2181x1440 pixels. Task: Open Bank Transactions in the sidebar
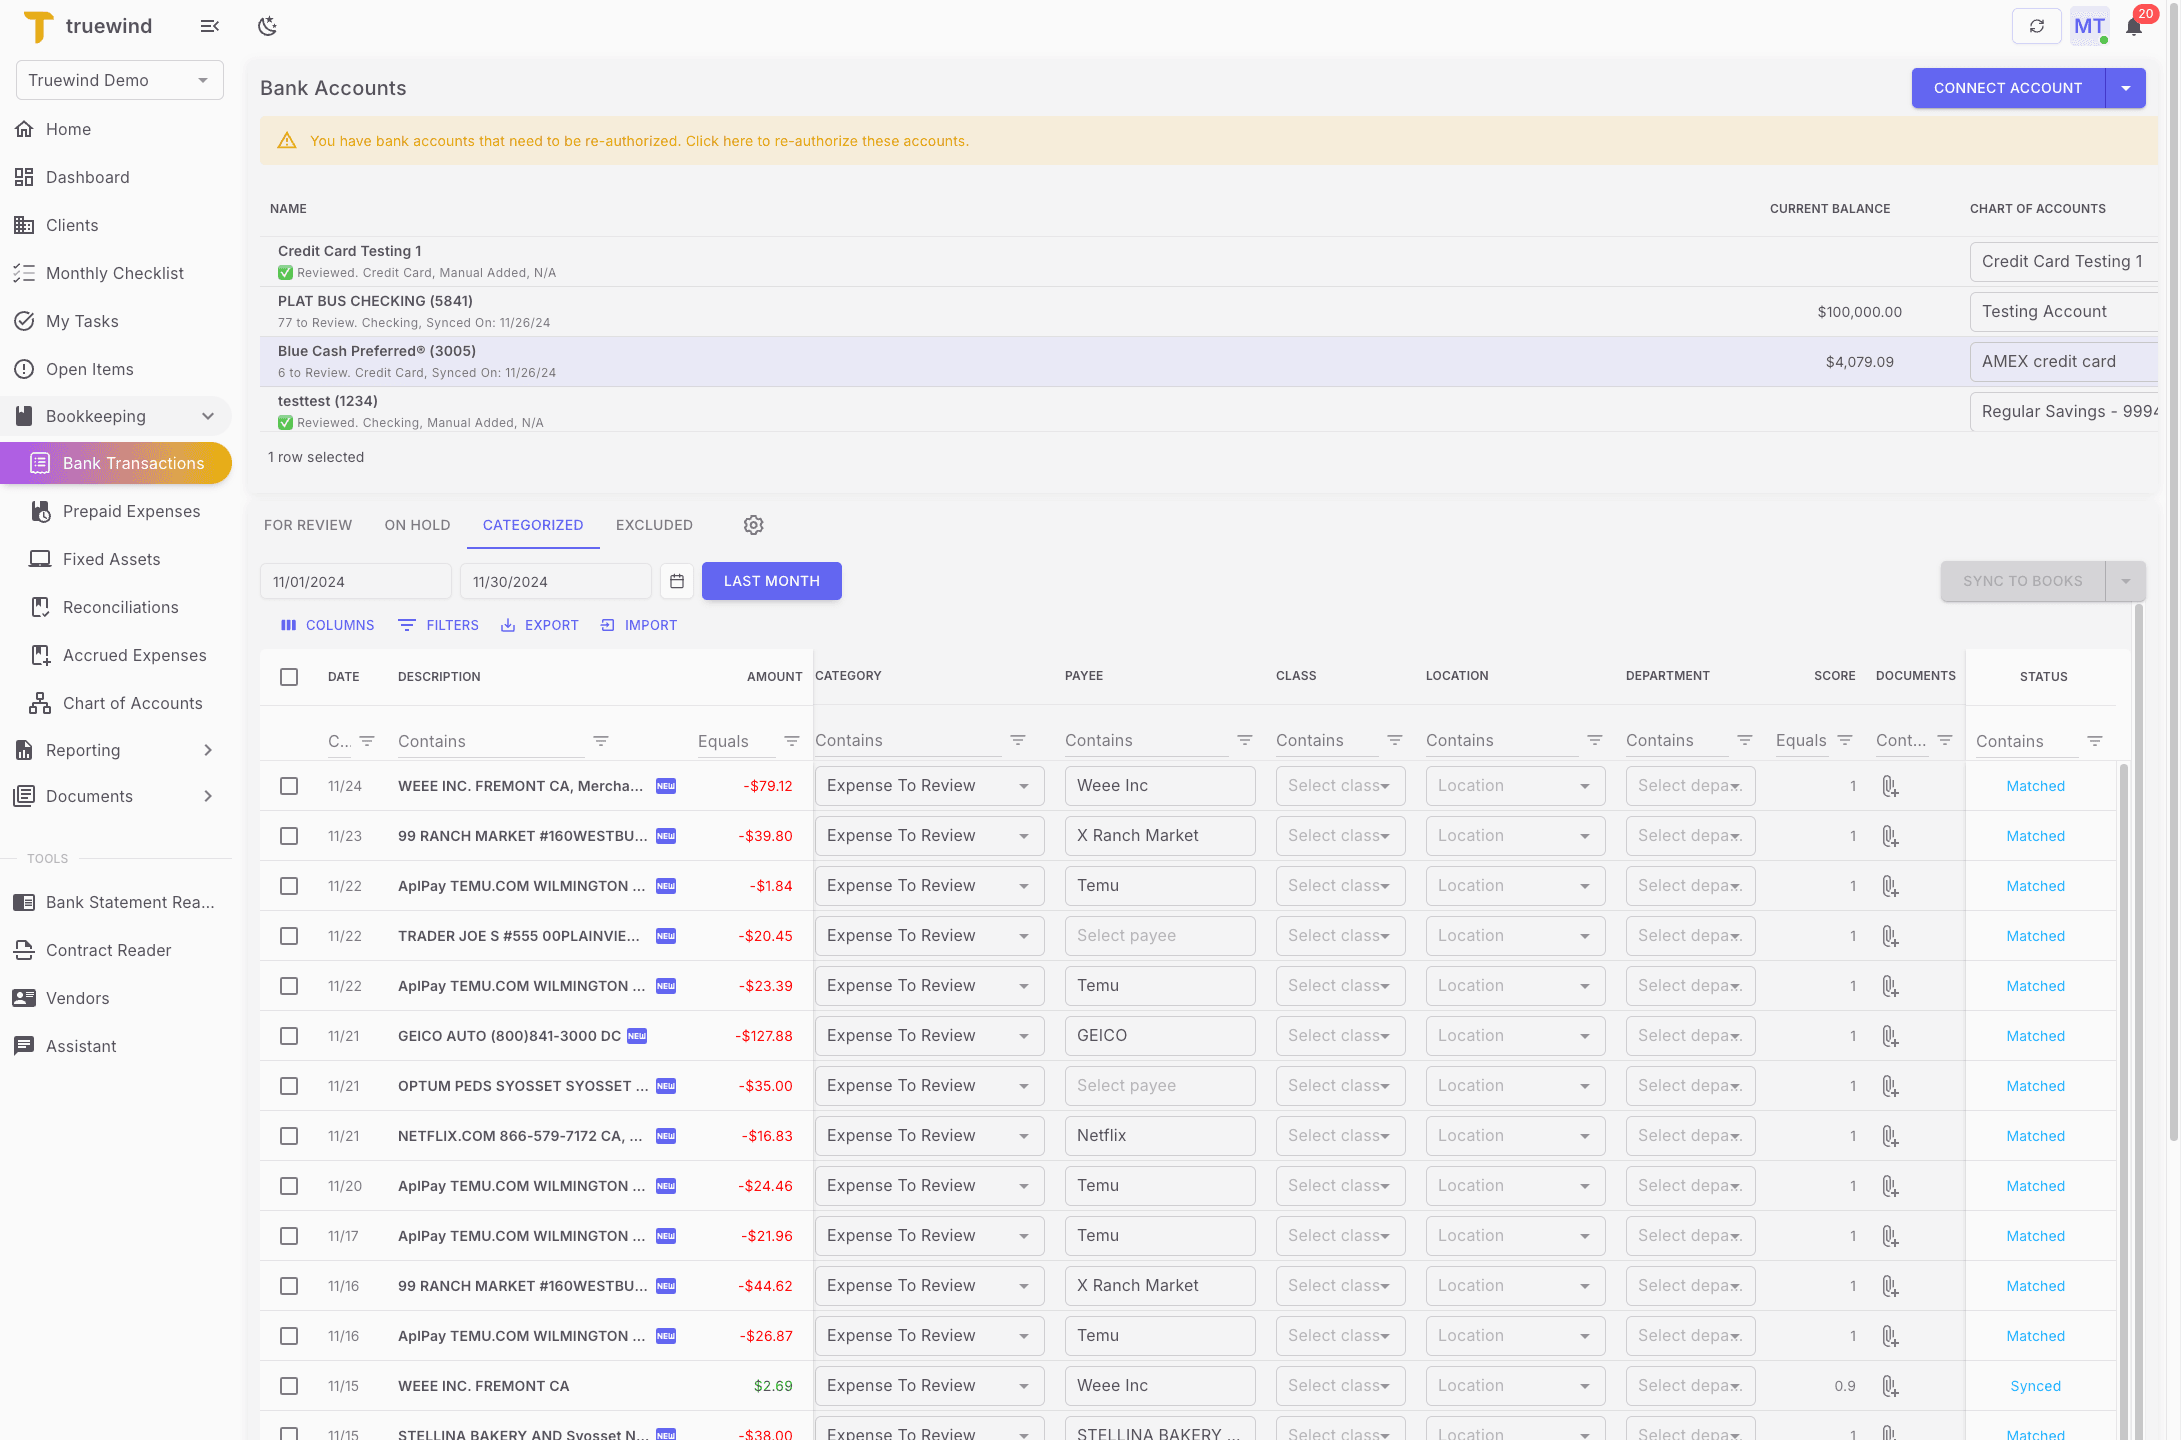[133, 463]
